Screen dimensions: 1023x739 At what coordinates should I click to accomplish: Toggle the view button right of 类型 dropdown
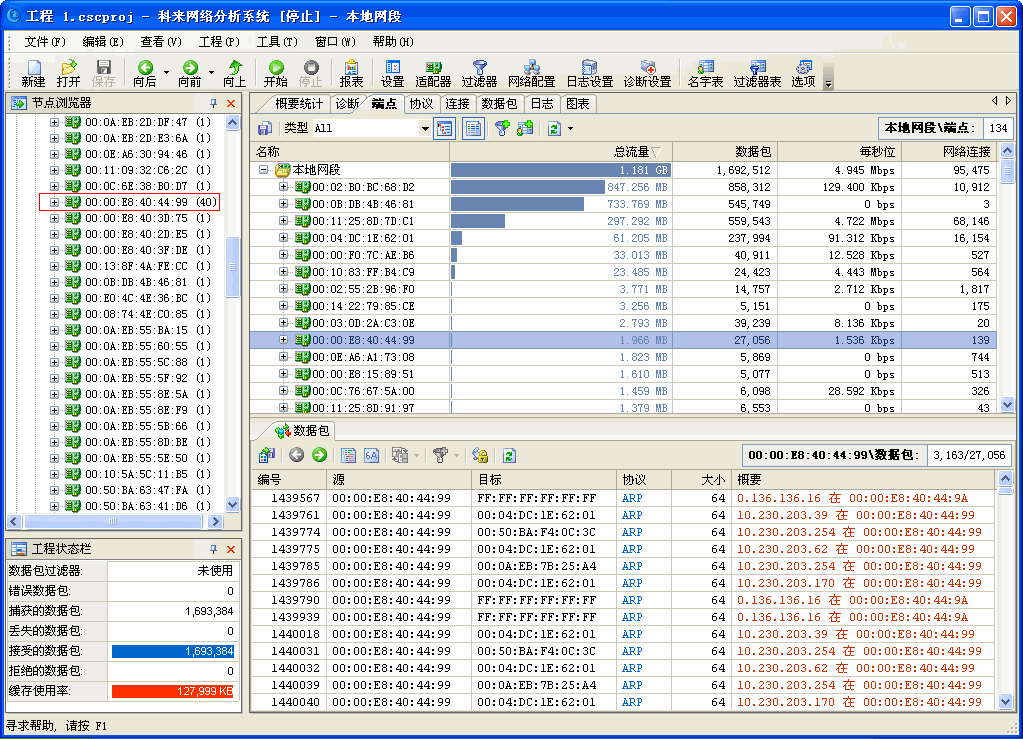[x=445, y=128]
